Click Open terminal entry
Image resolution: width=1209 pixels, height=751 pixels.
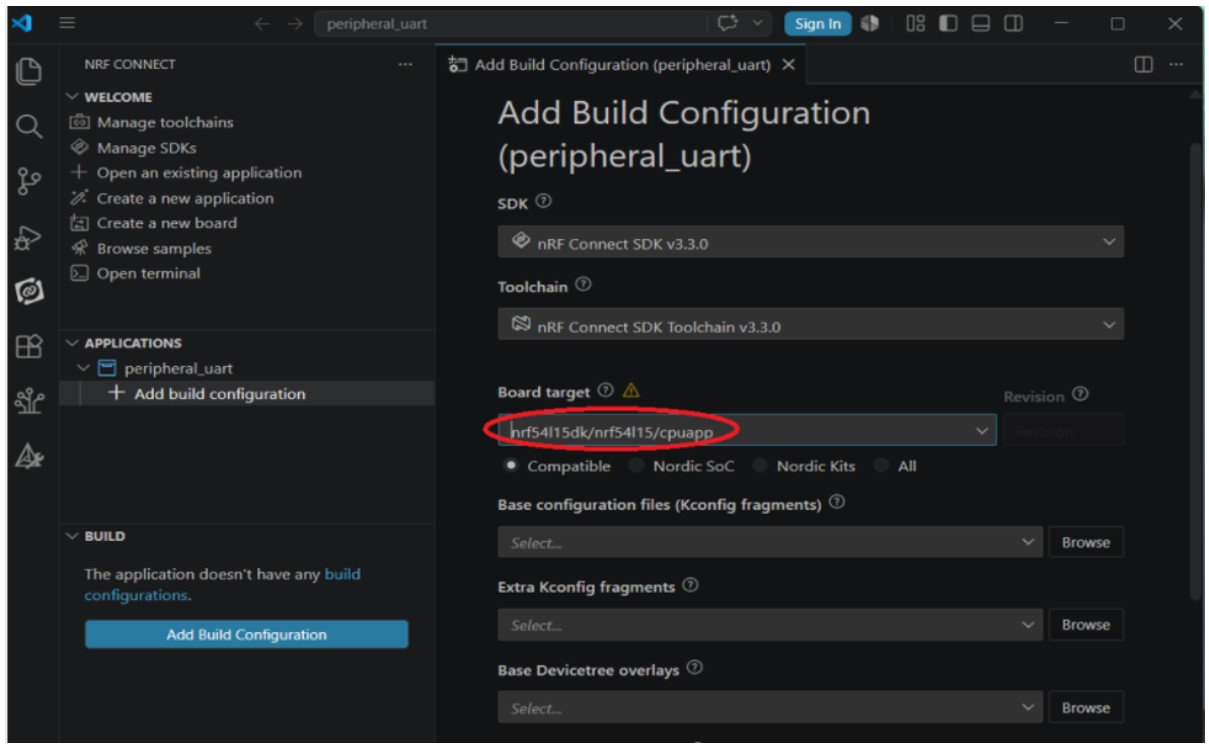(148, 273)
